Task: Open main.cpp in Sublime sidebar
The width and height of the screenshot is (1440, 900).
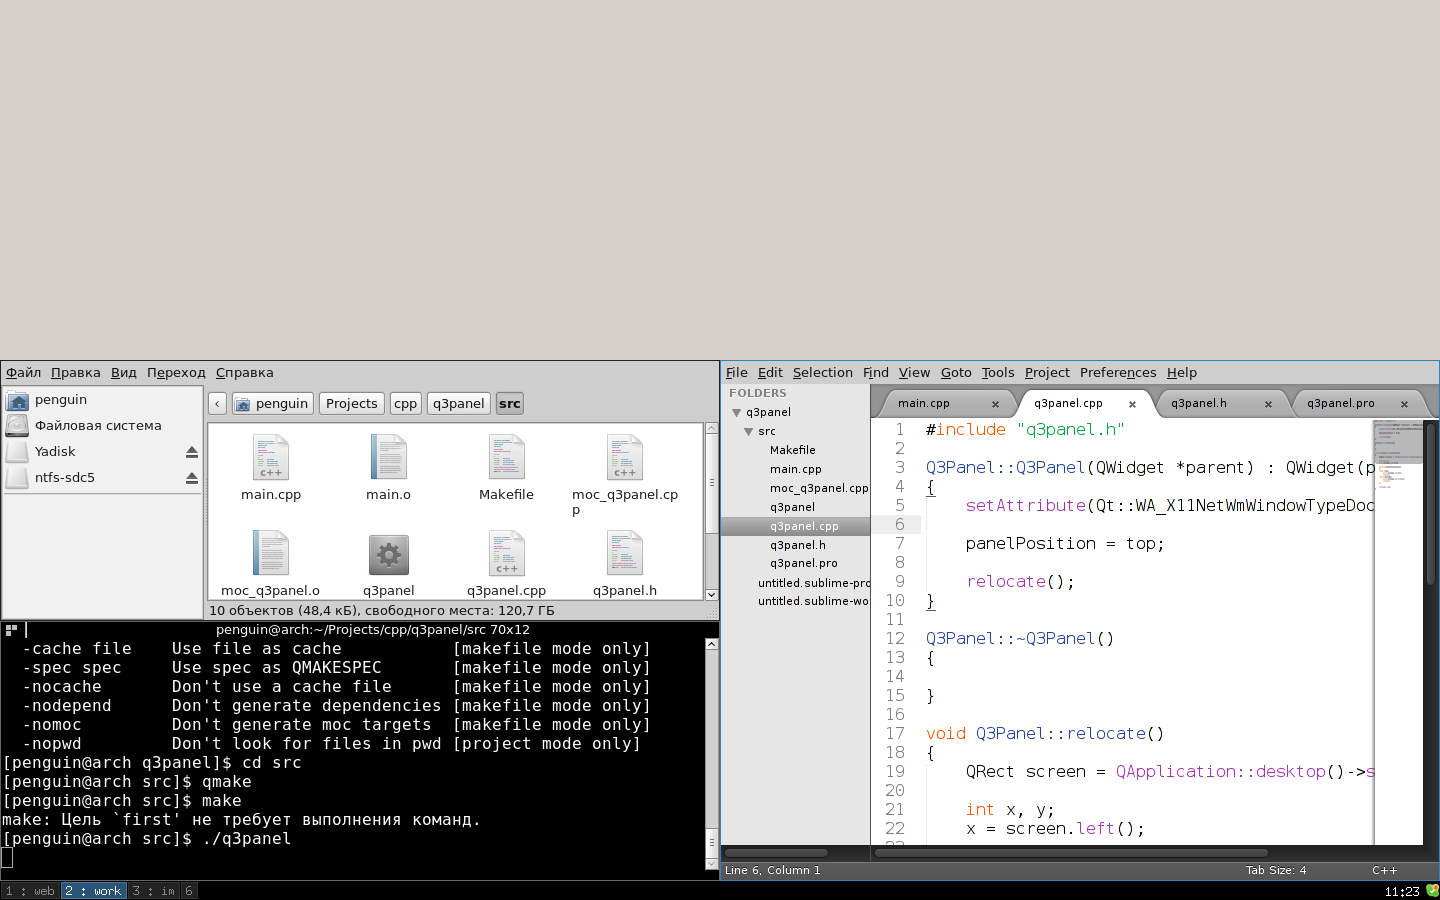Action: (x=796, y=470)
